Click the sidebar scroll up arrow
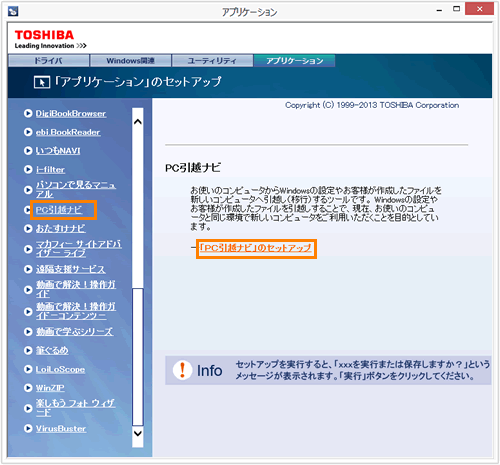 tap(138, 122)
